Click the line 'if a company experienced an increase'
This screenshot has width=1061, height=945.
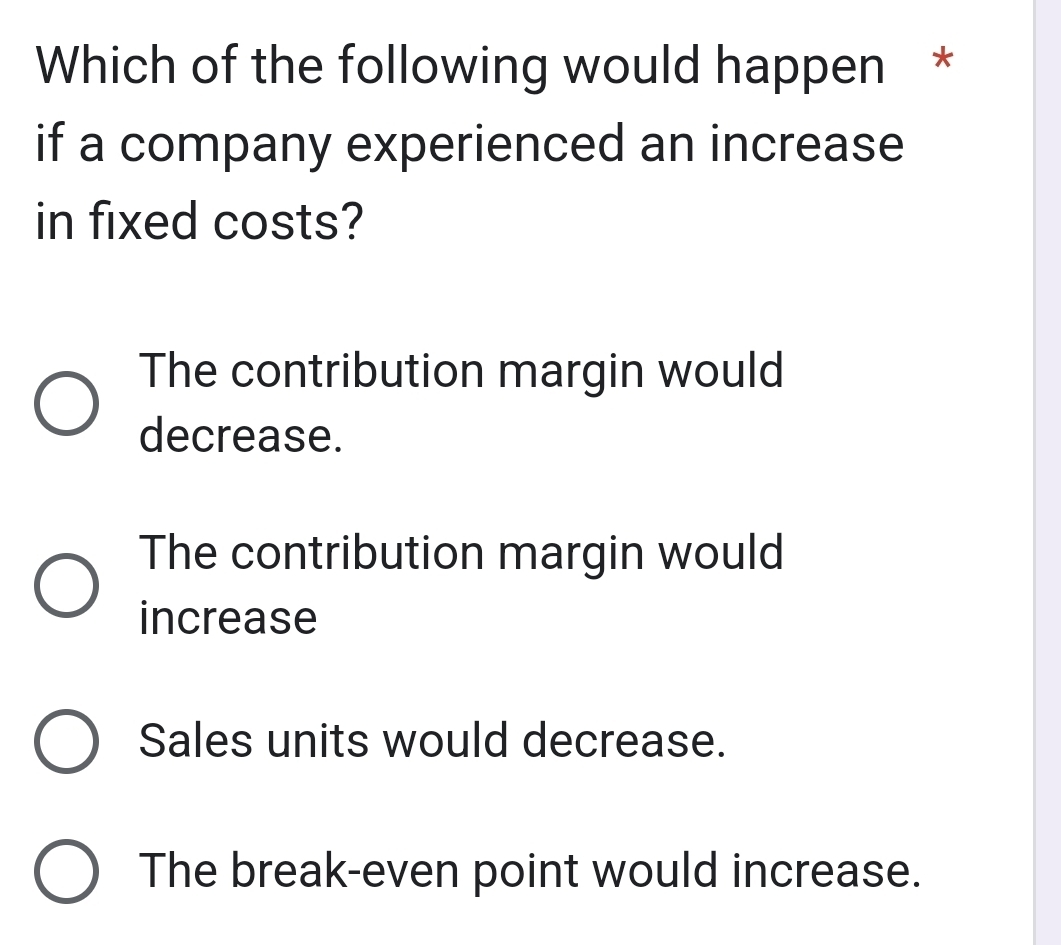(x=469, y=145)
